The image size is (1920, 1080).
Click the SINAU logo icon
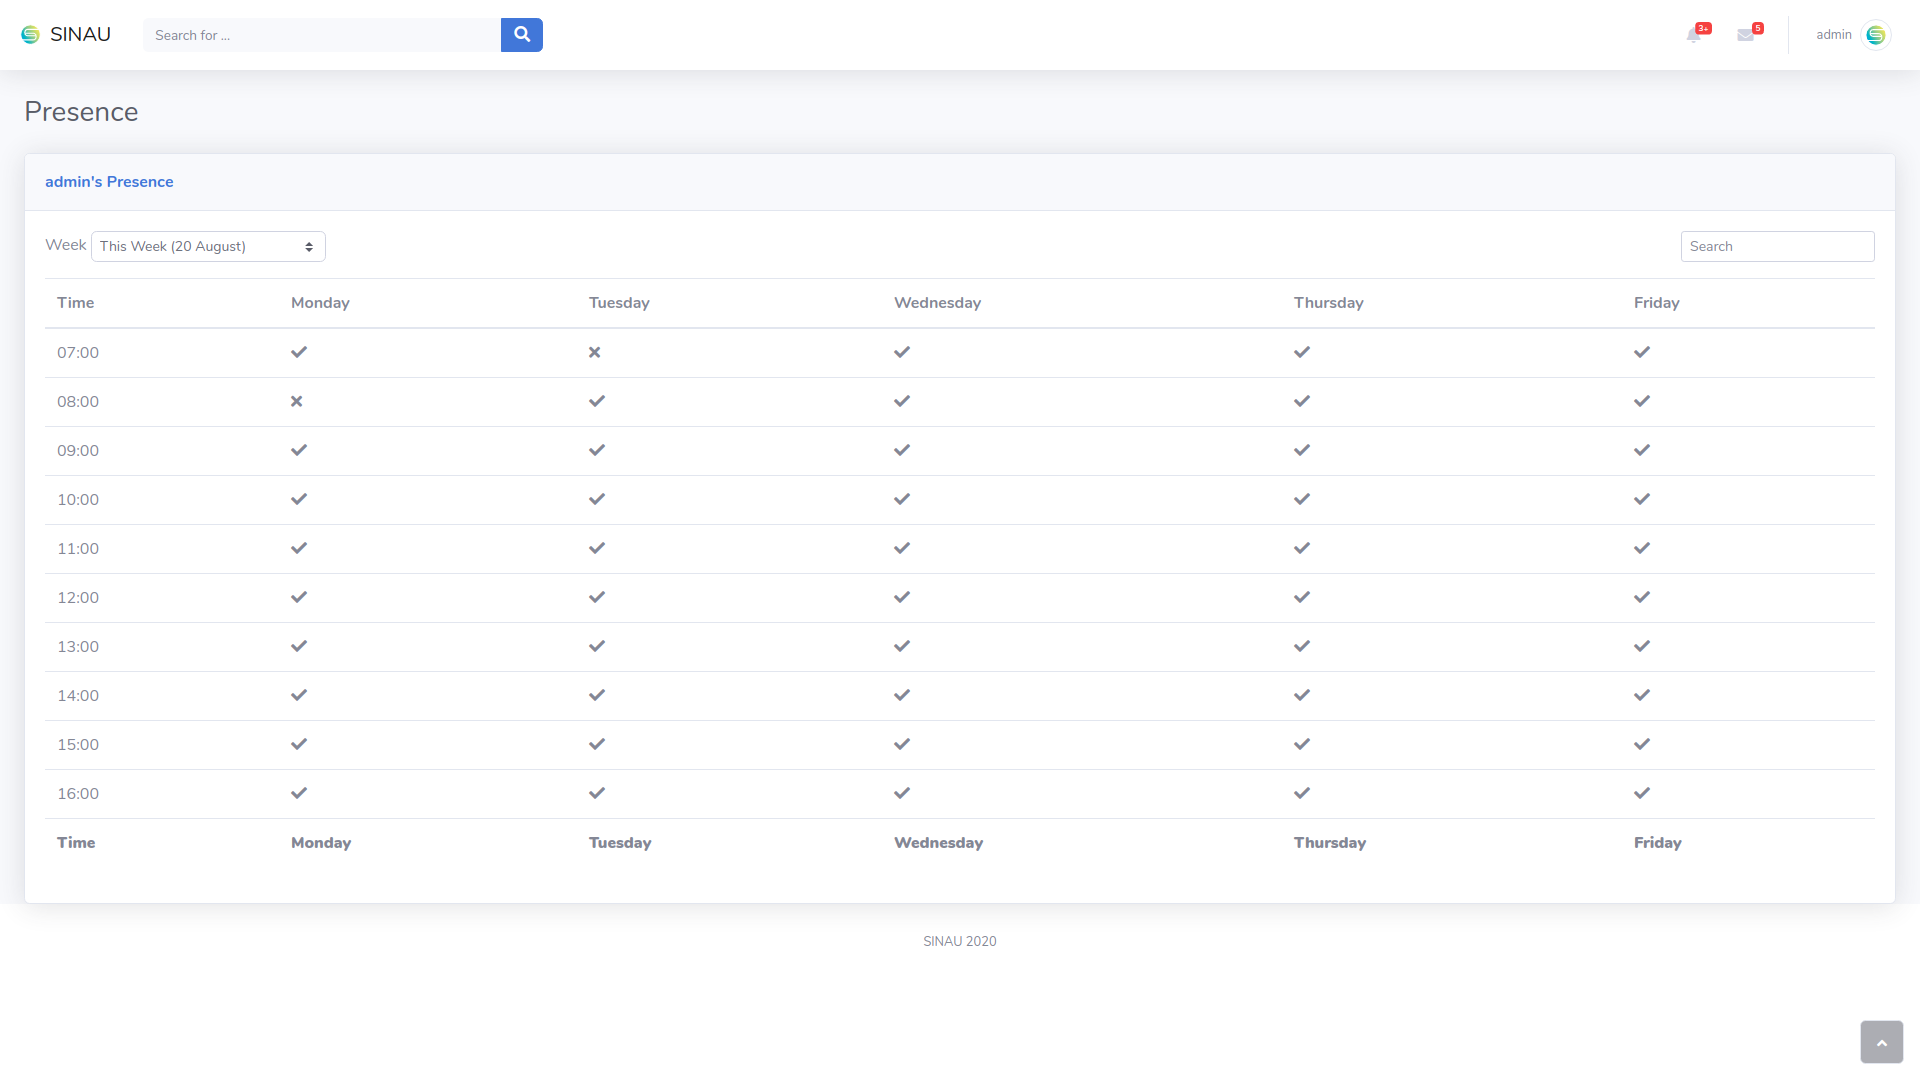30,35
